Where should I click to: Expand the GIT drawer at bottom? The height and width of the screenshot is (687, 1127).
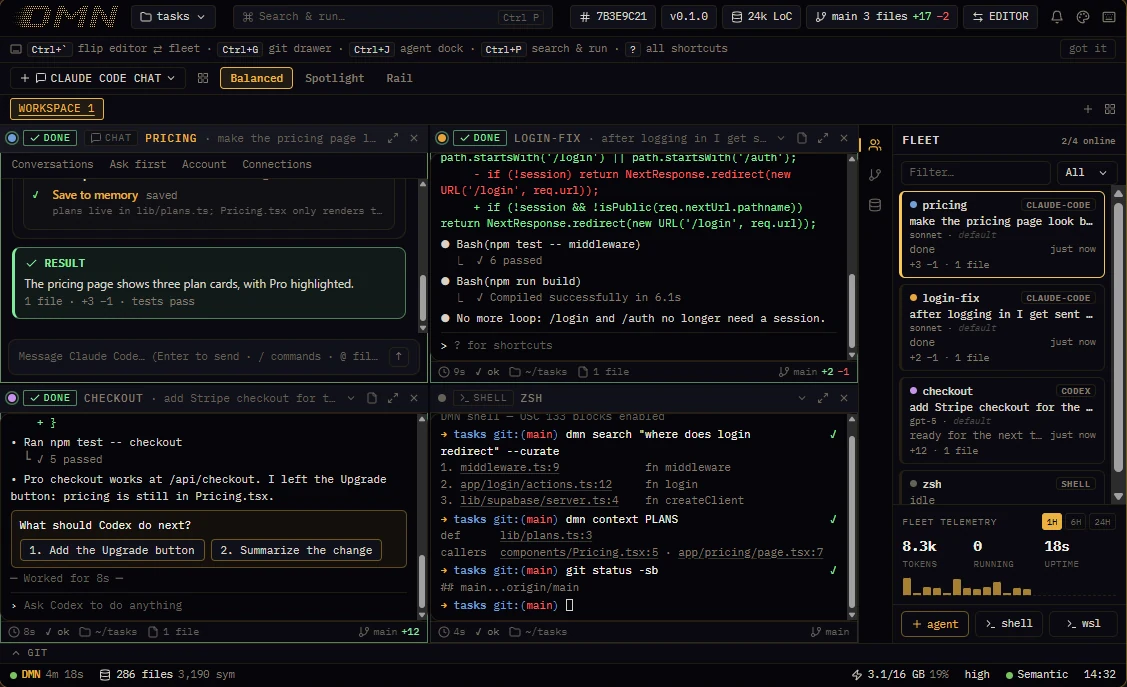[29, 653]
